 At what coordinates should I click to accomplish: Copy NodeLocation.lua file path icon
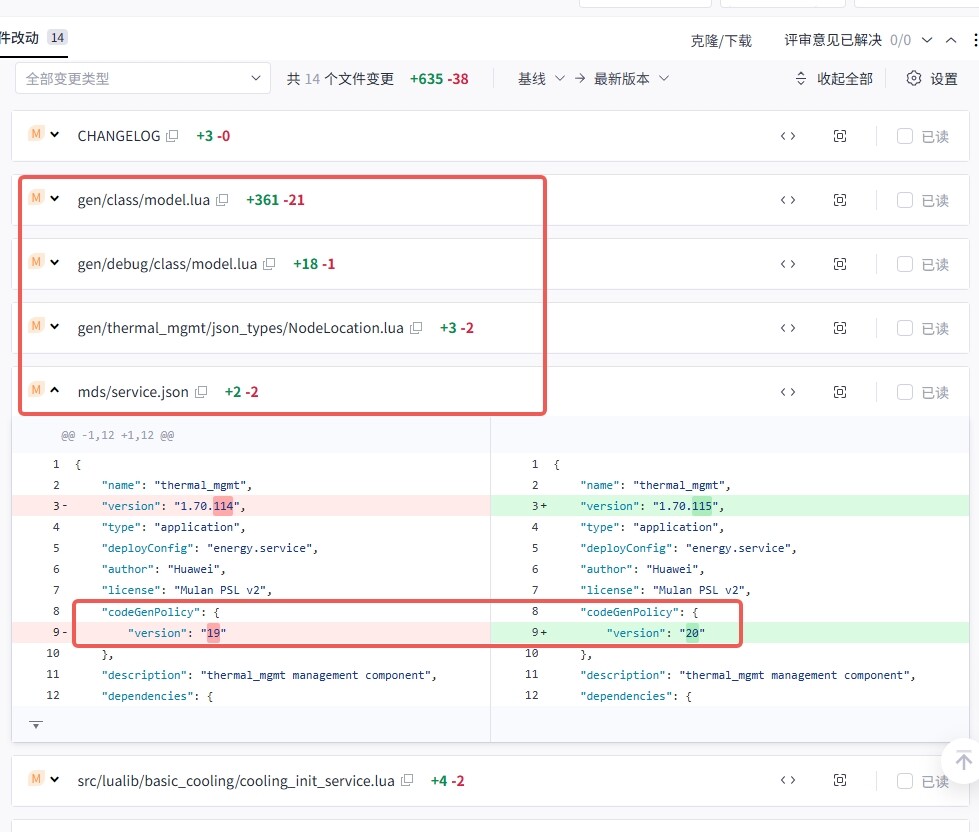pos(416,328)
